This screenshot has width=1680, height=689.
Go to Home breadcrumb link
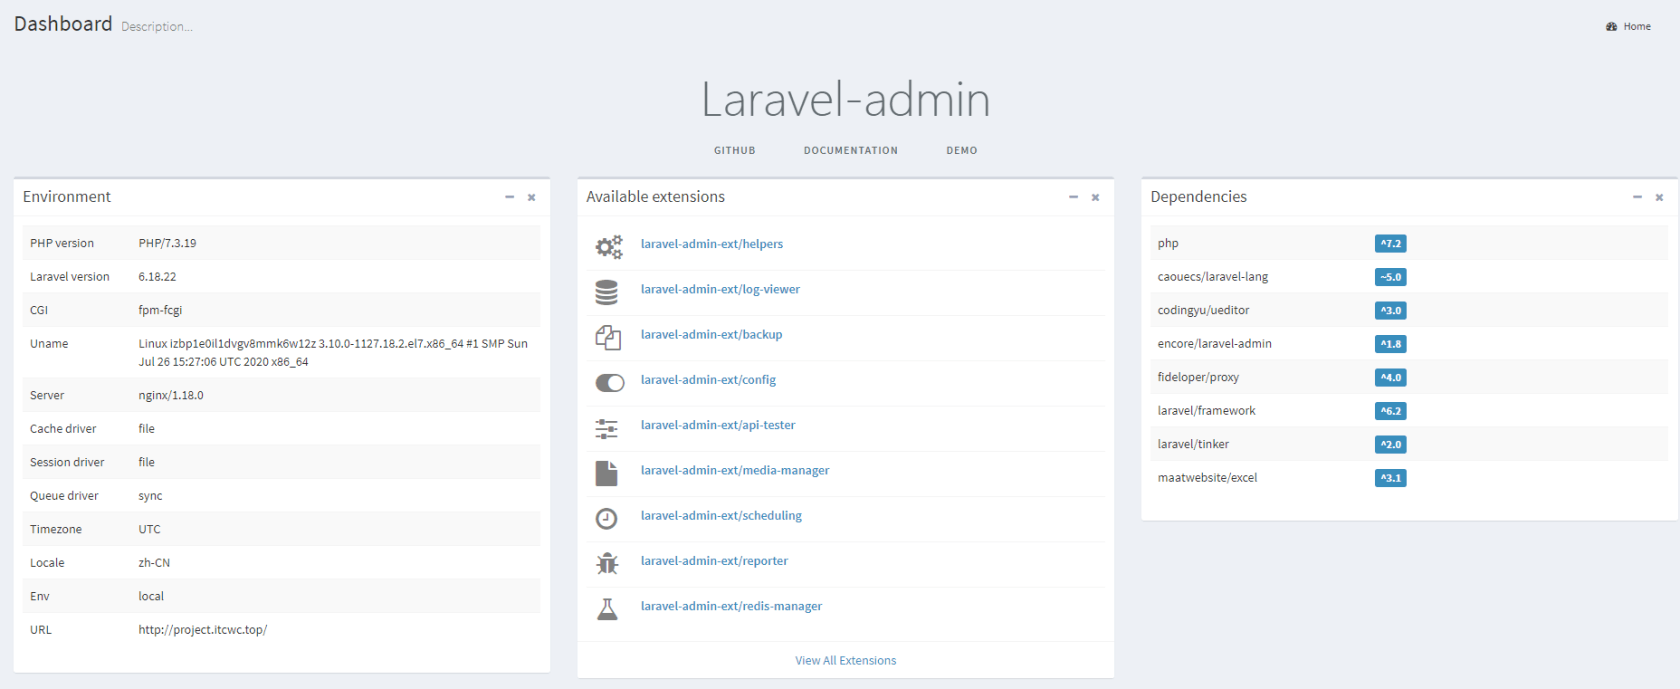click(1637, 27)
